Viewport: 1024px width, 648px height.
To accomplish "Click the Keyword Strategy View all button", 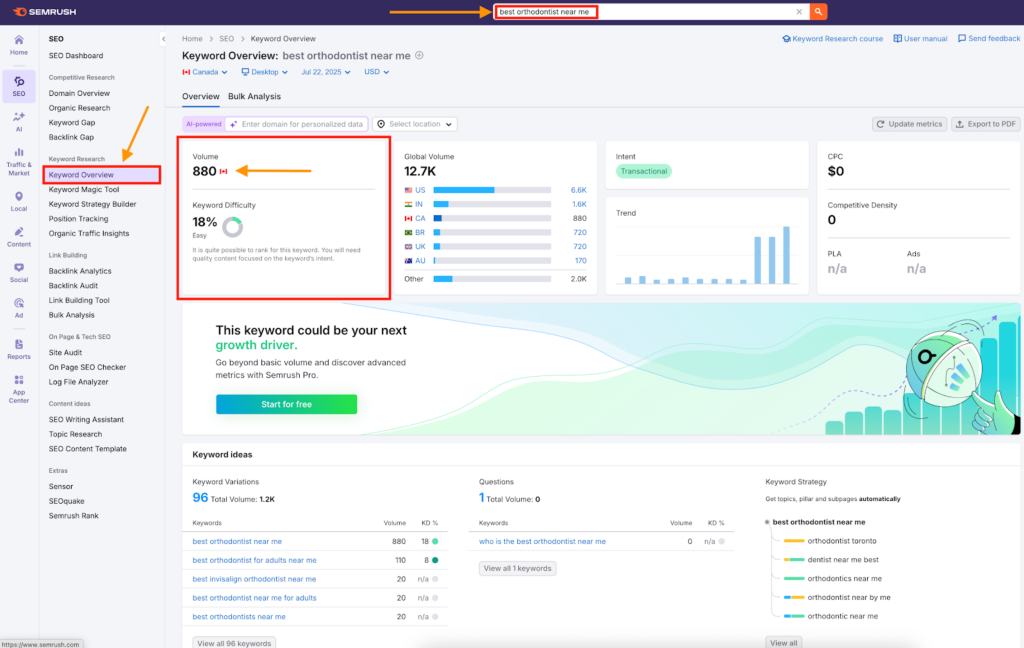I will (x=783, y=643).
